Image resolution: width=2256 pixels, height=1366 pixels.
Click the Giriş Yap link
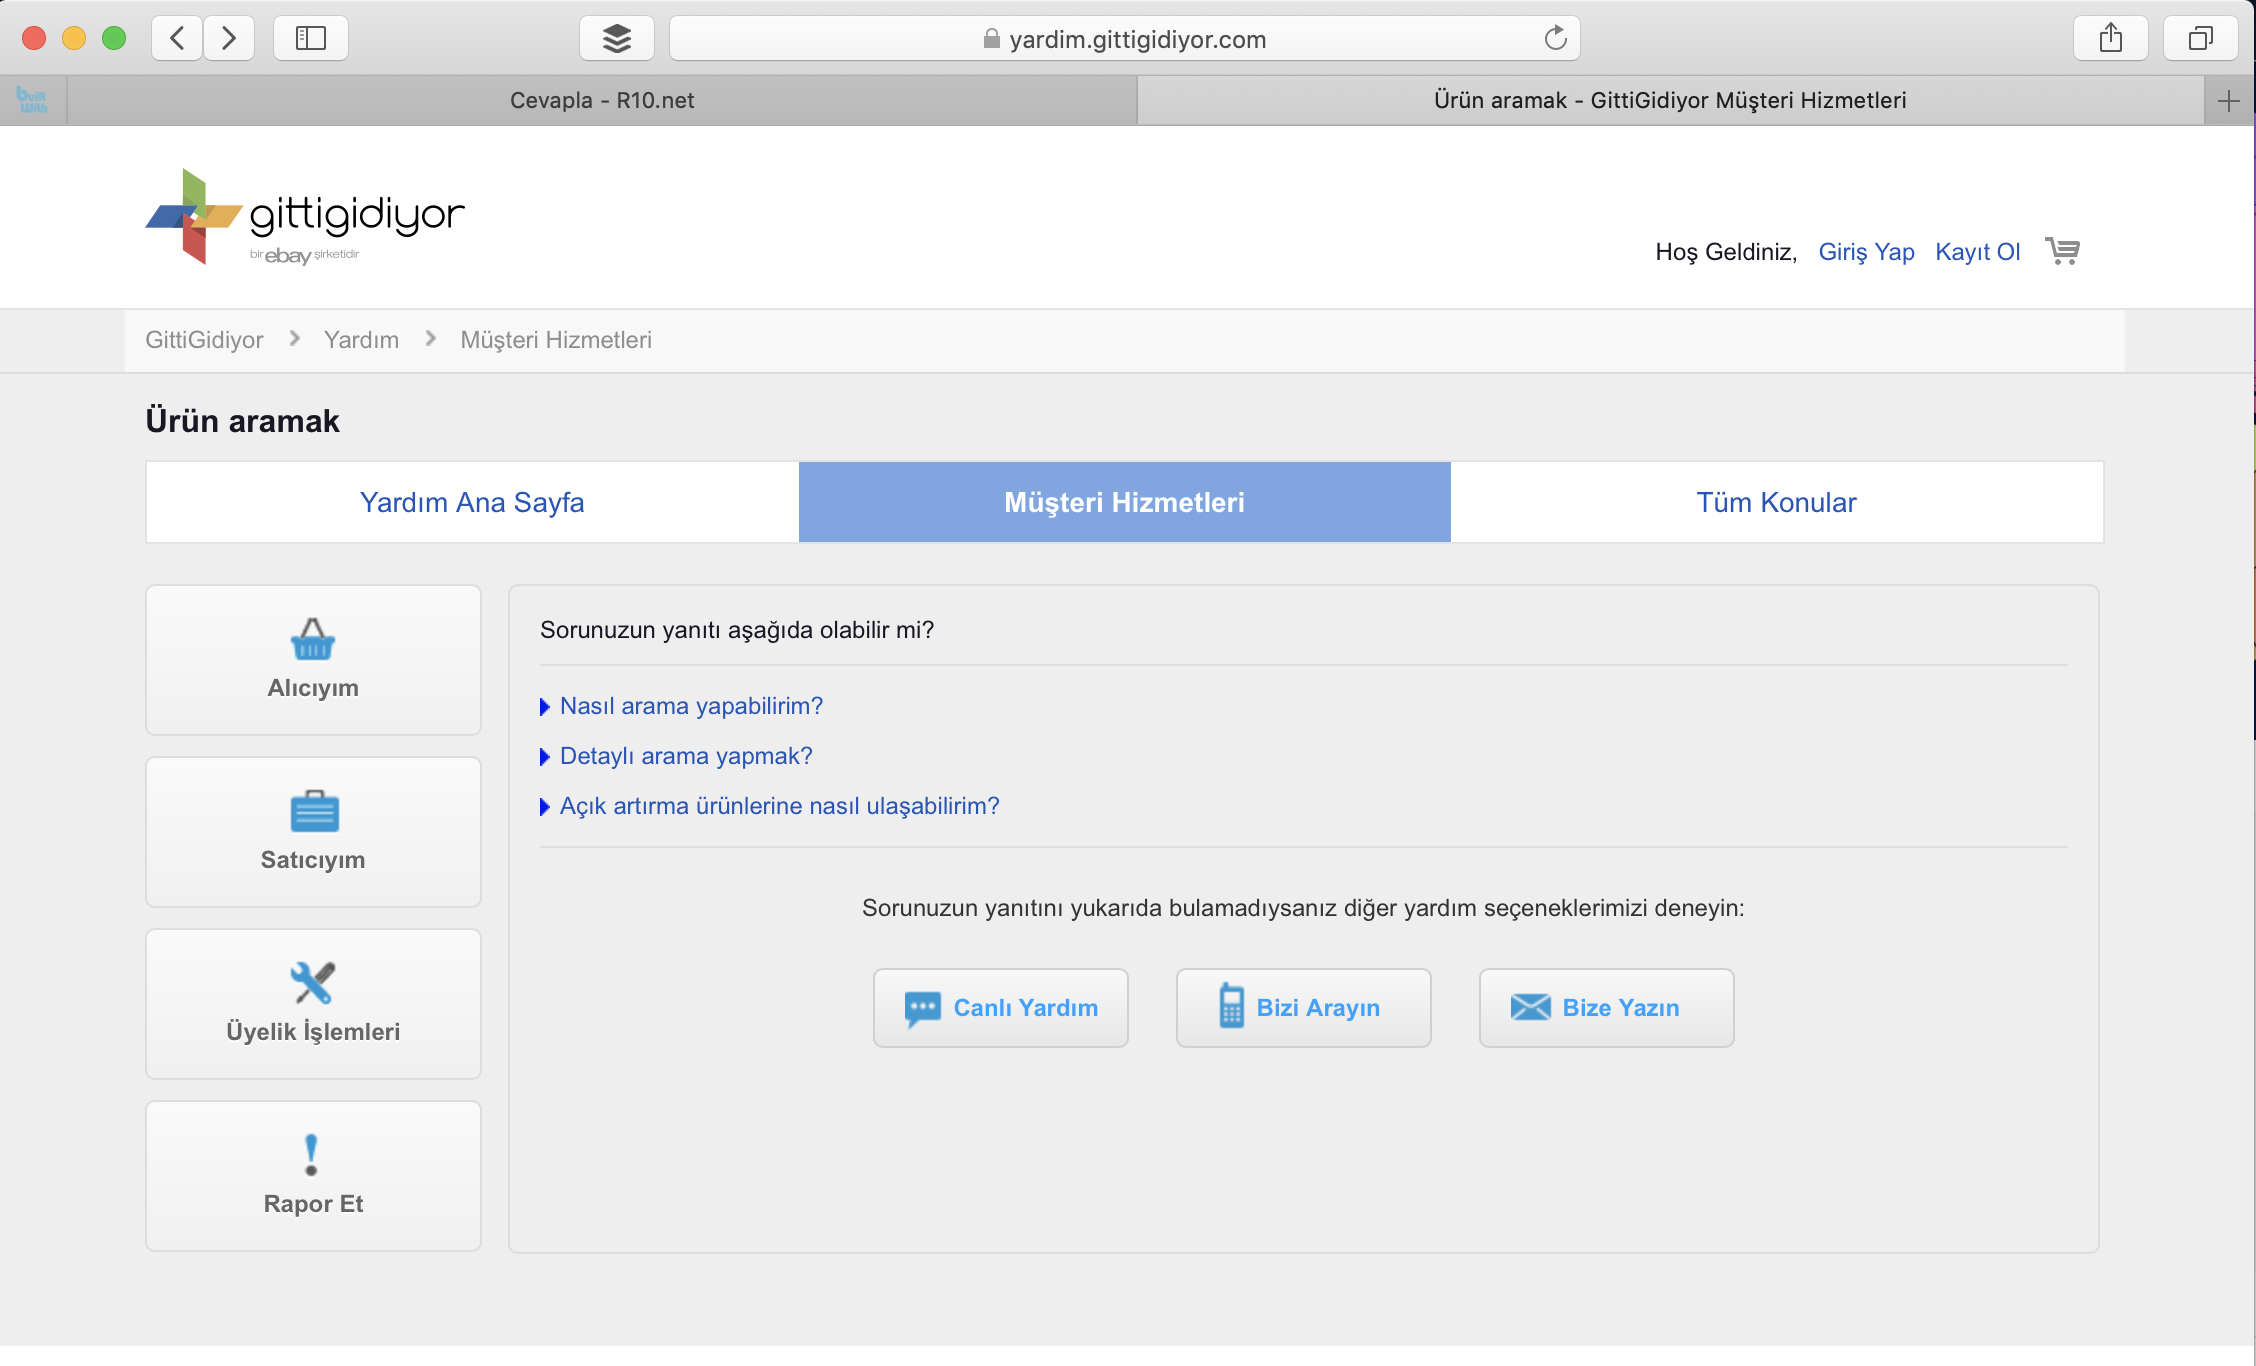(1866, 252)
